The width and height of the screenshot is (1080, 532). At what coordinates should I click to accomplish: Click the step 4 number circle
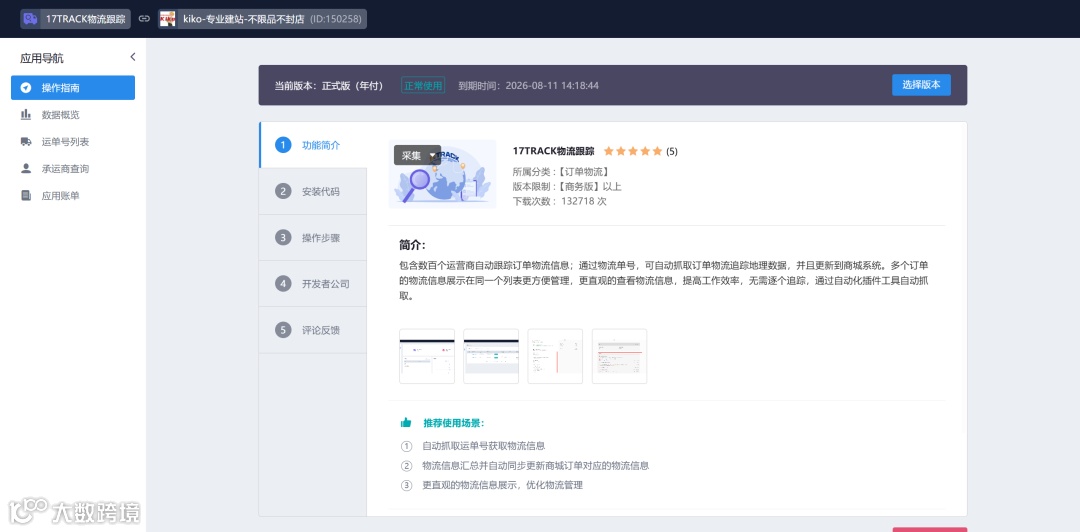282,283
